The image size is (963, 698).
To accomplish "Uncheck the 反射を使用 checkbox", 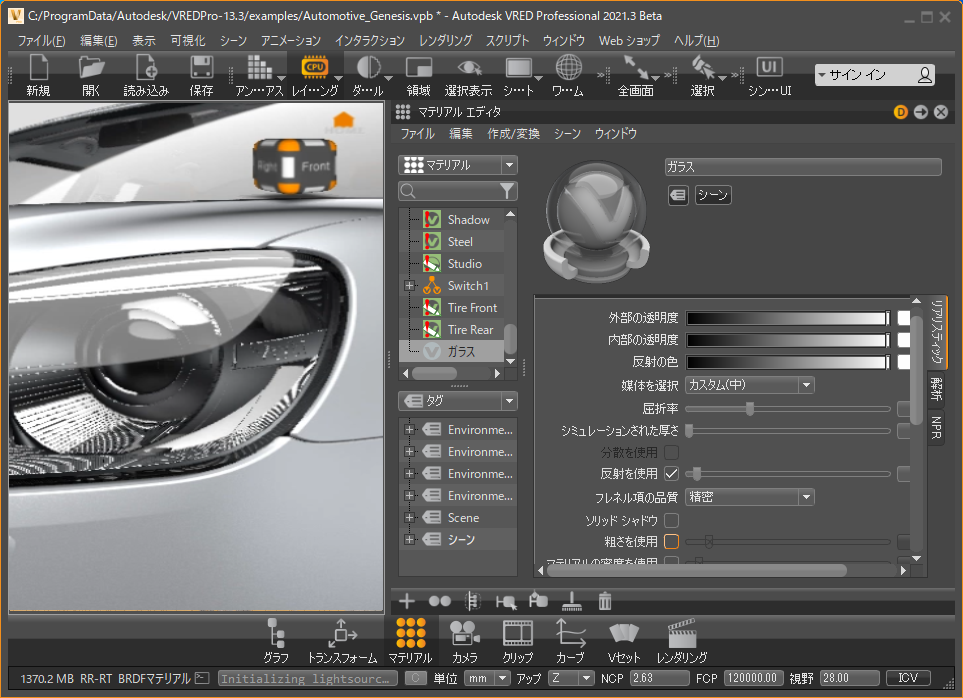I will [671, 474].
